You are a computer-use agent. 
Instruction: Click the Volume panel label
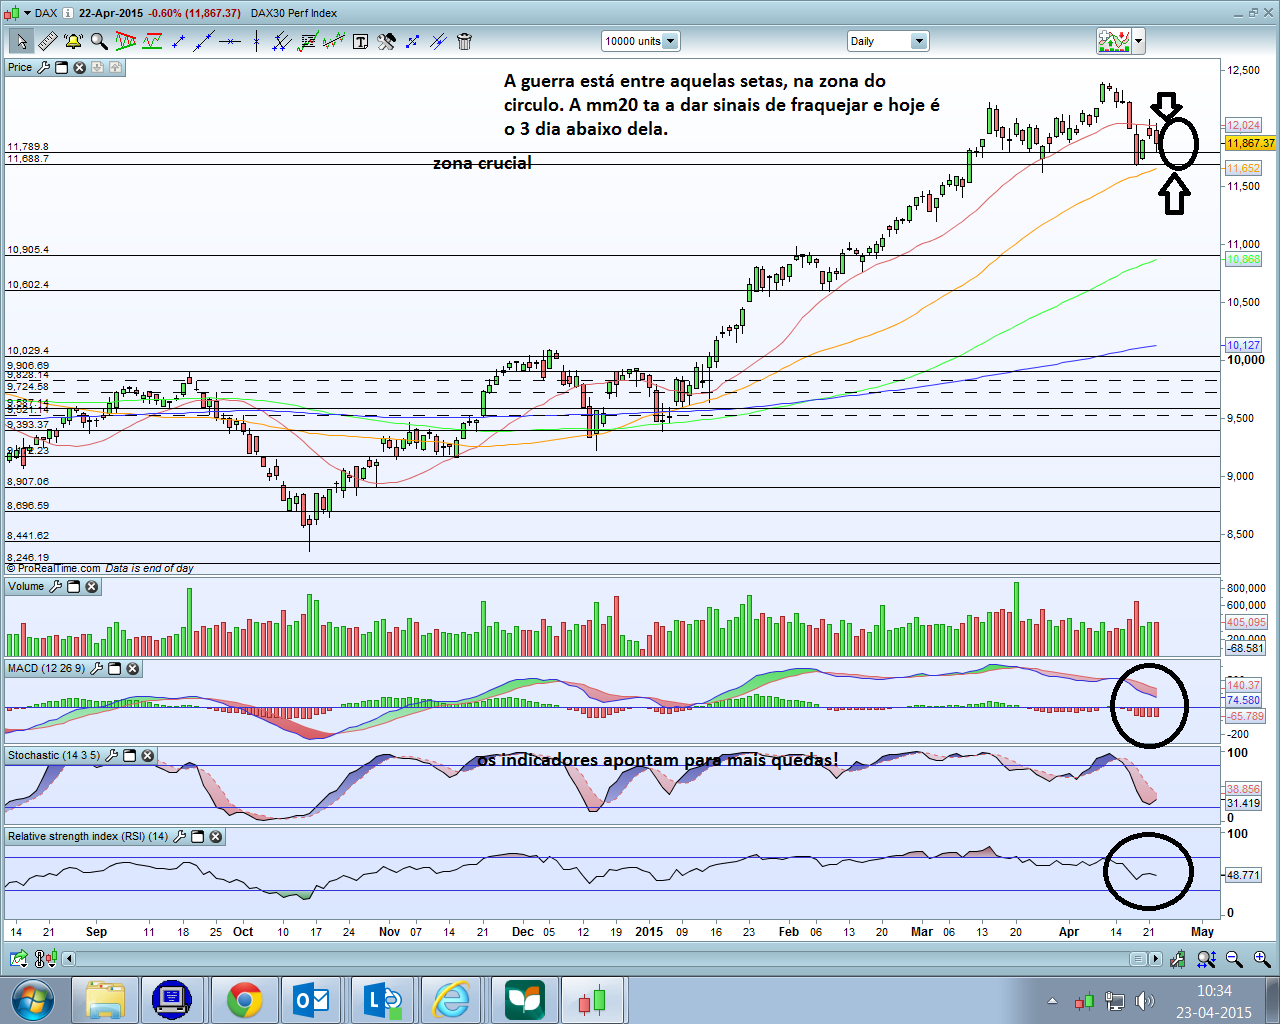click(x=26, y=586)
